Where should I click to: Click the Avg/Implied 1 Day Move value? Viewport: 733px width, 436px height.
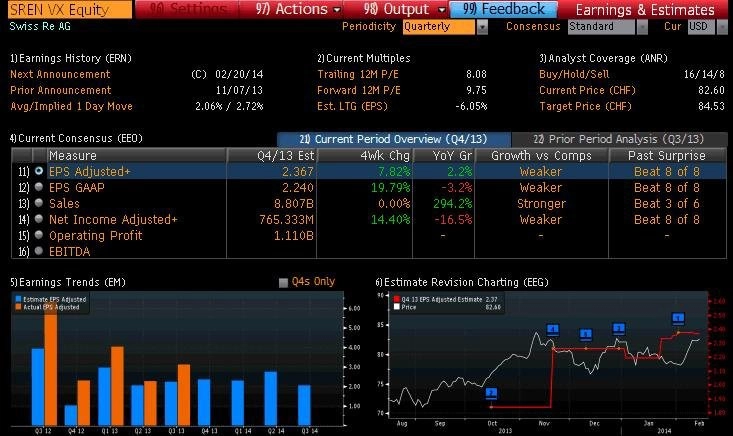coord(230,107)
